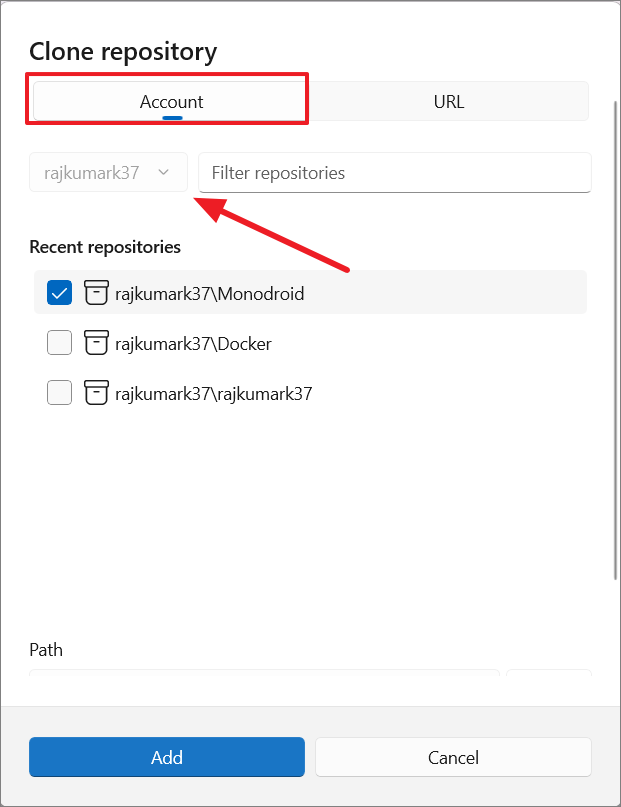Click the Path input field

[x=265, y=680]
